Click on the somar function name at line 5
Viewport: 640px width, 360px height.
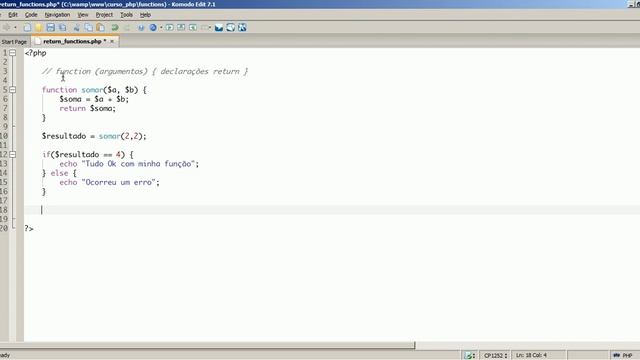(x=92, y=90)
